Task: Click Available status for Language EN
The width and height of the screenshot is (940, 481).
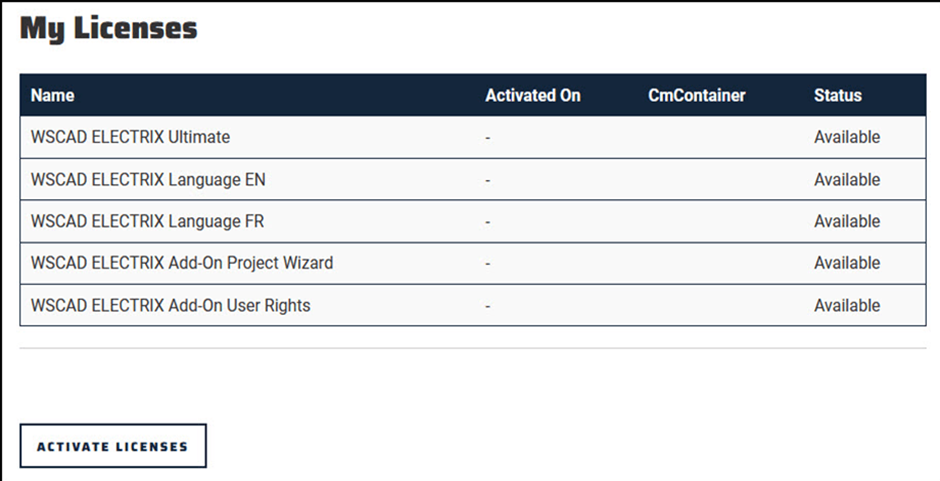Action: (847, 179)
